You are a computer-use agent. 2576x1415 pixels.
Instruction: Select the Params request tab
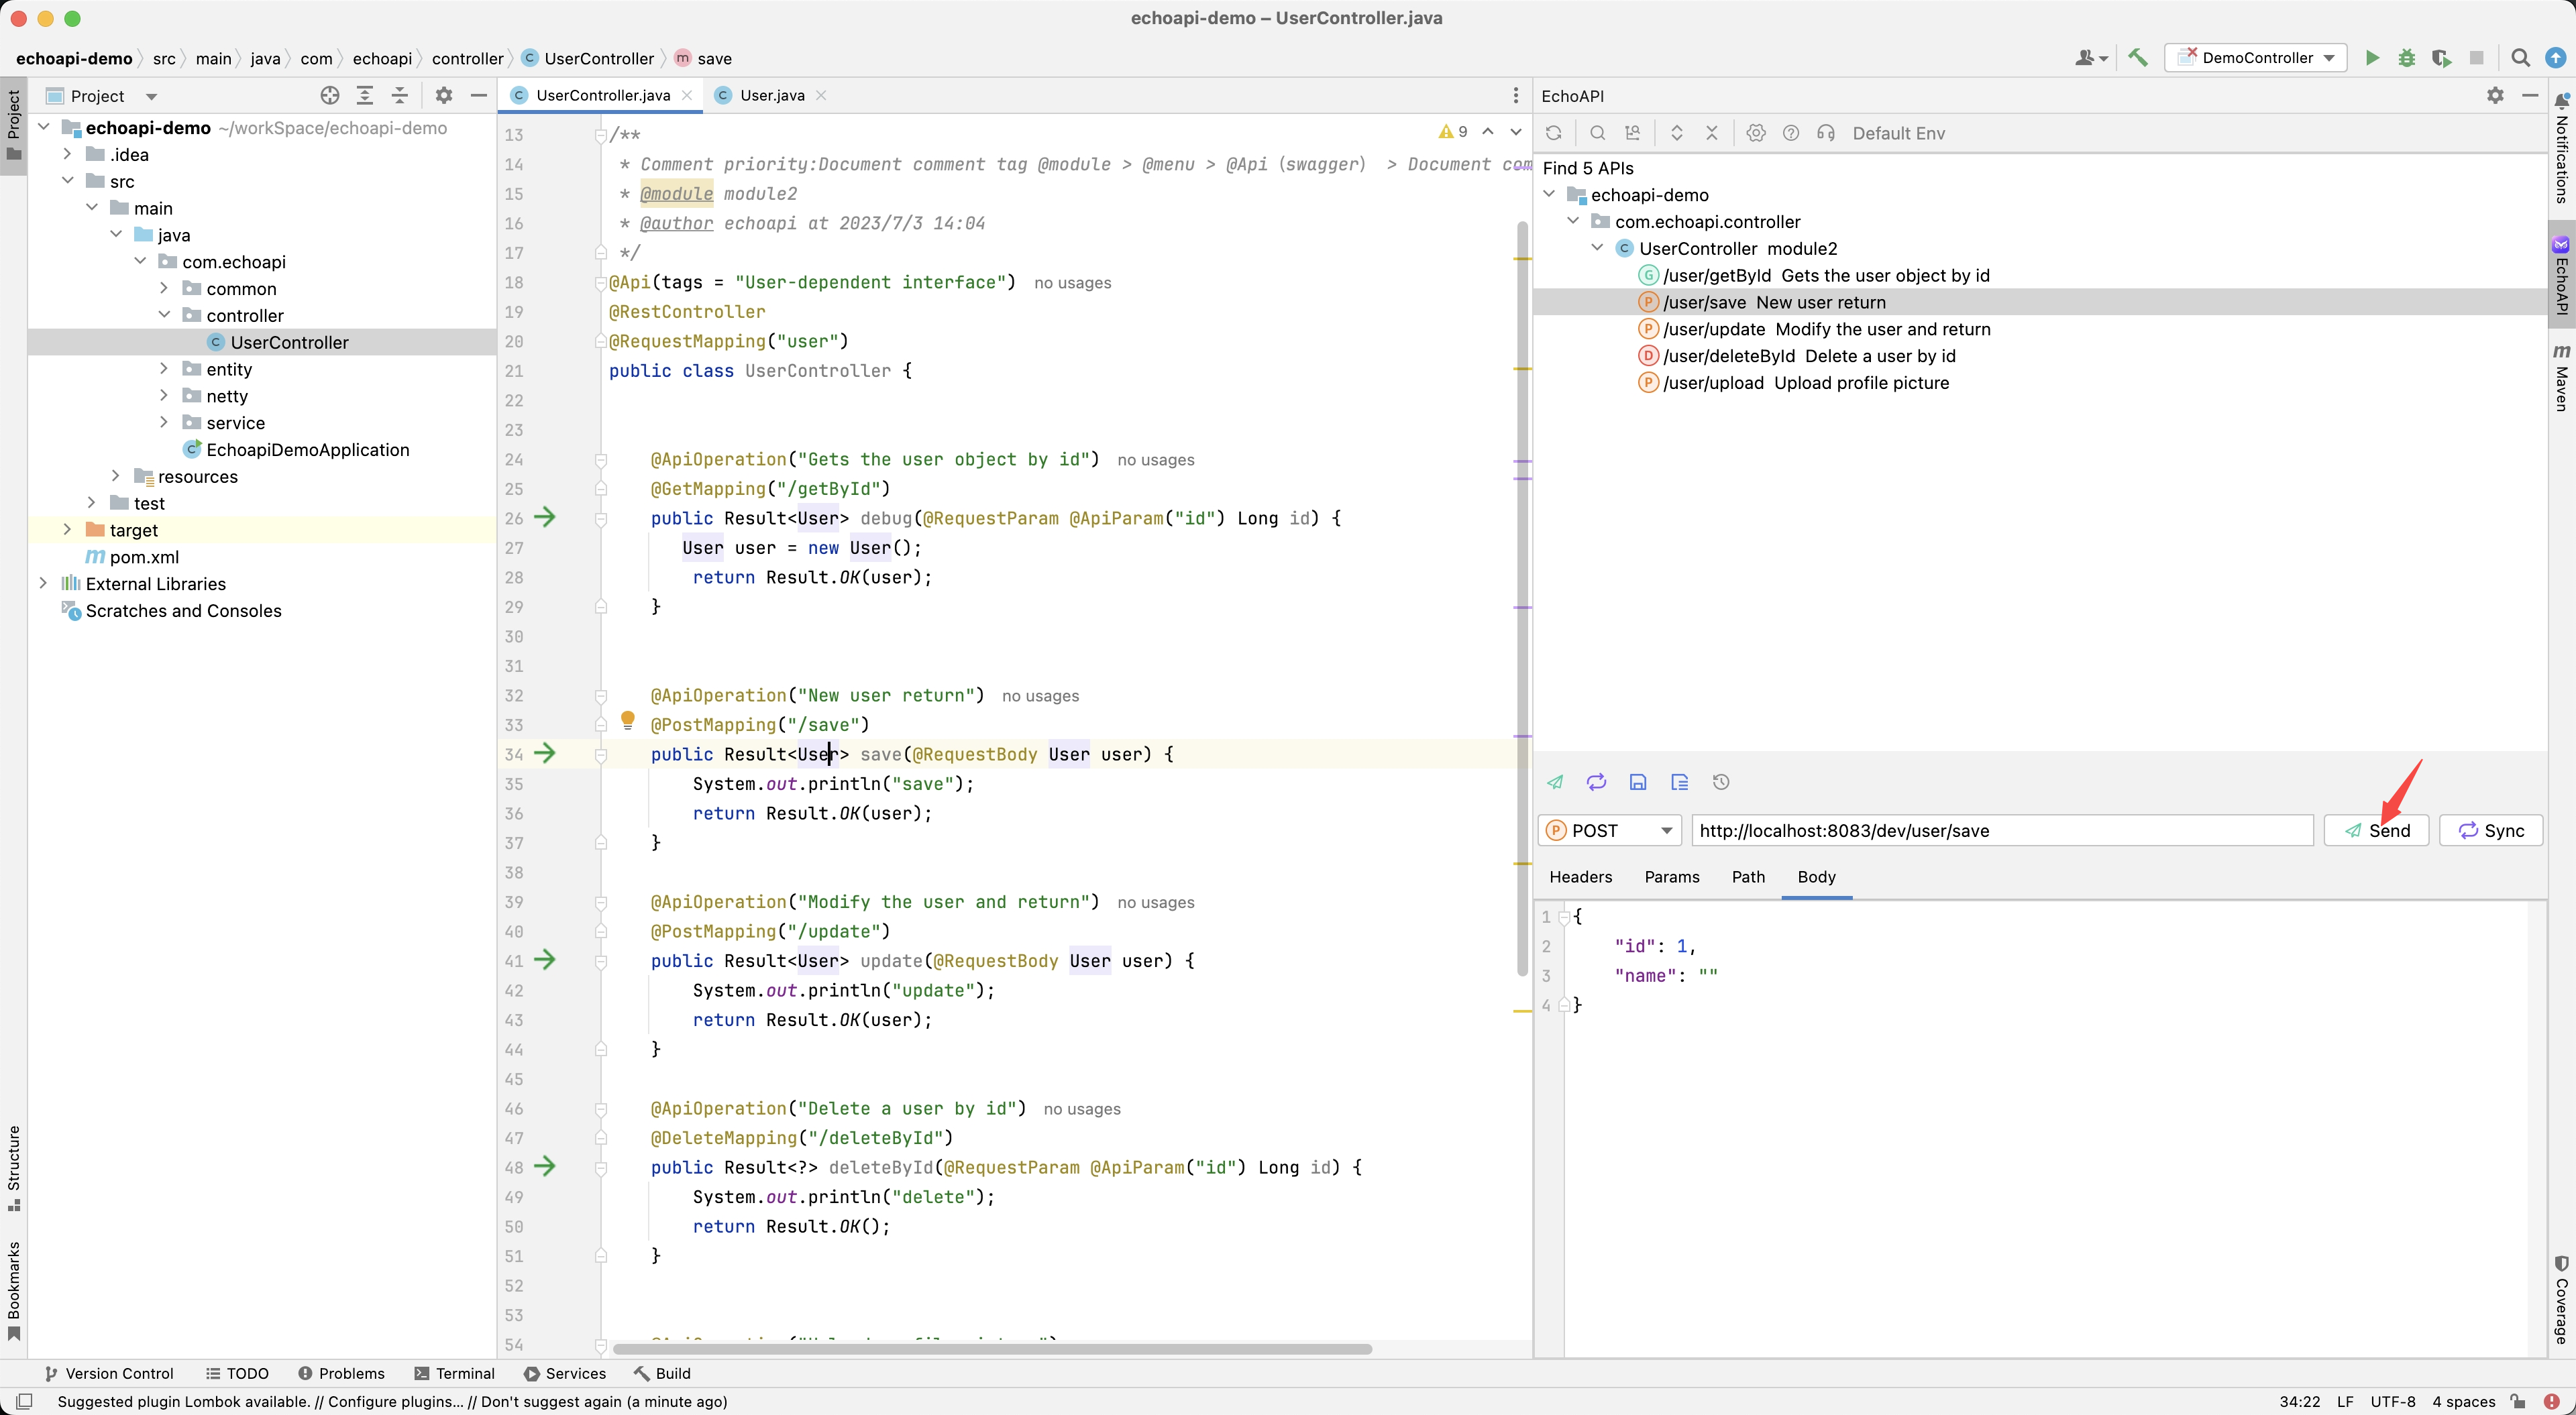coord(1671,876)
